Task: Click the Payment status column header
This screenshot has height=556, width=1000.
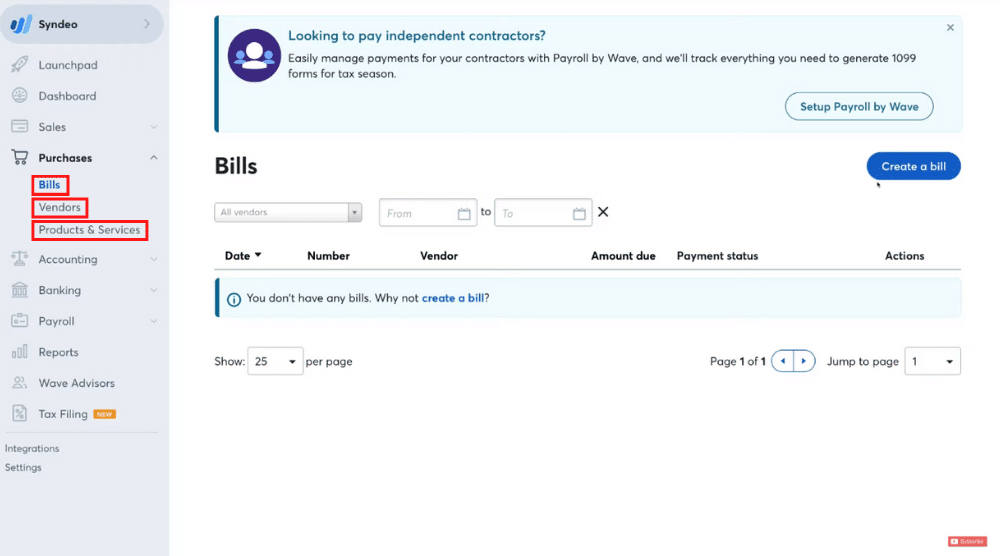Action: click(x=717, y=256)
